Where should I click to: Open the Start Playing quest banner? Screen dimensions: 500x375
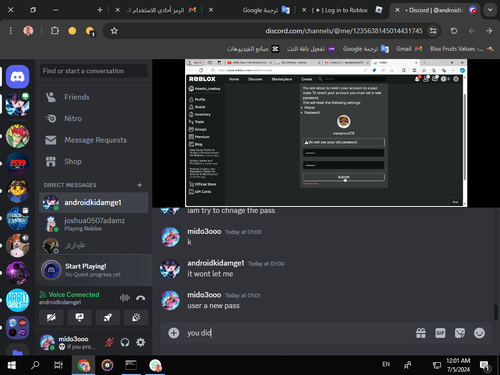pyautogui.click(x=94, y=270)
